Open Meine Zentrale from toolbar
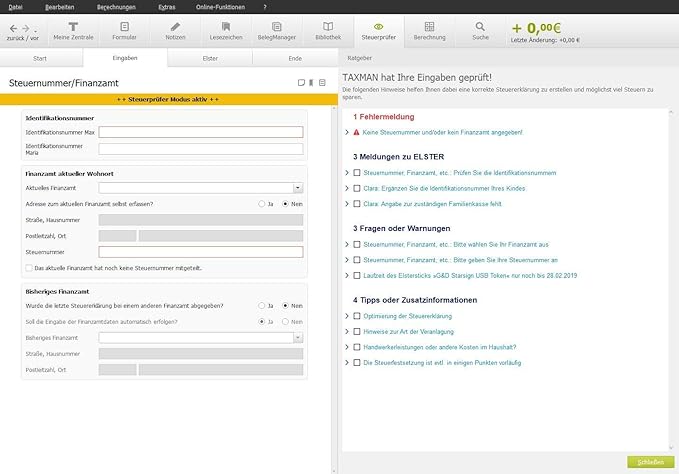This screenshot has width=679, height=474. (74, 29)
